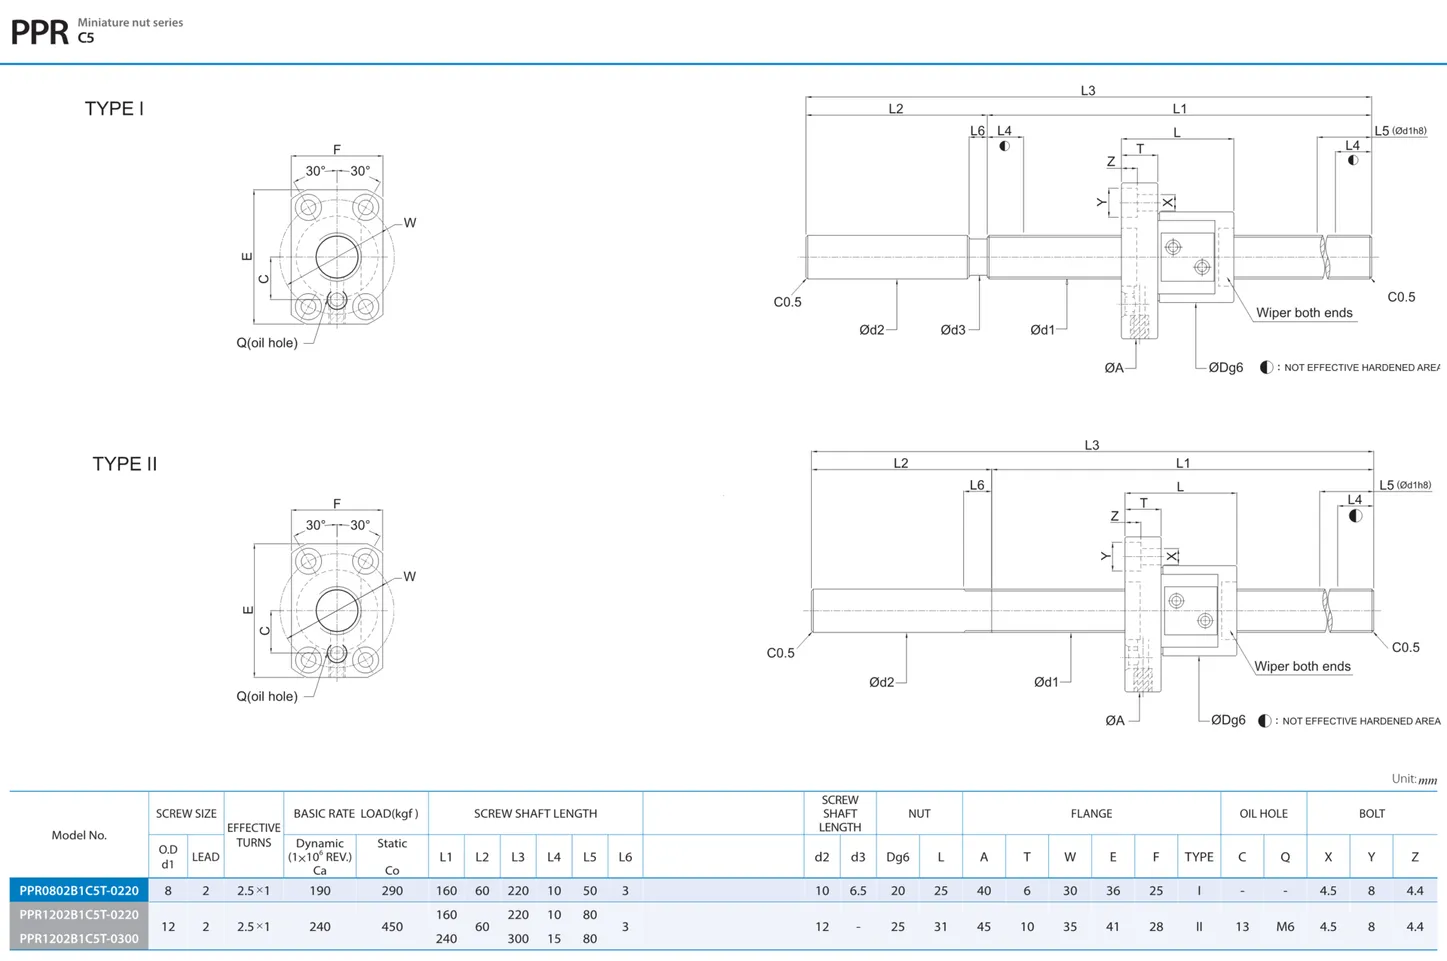
Task: Select model row PPR1202B1C5T-0220
Action: click(79, 915)
